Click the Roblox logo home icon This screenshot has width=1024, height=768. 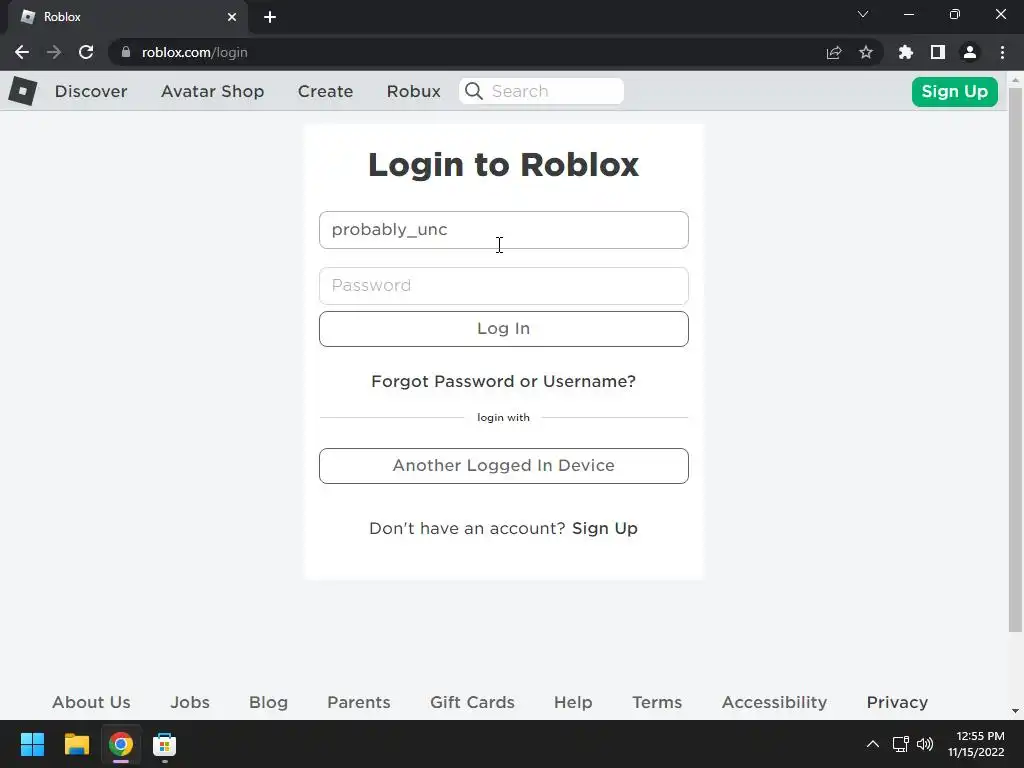pos(23,91)
